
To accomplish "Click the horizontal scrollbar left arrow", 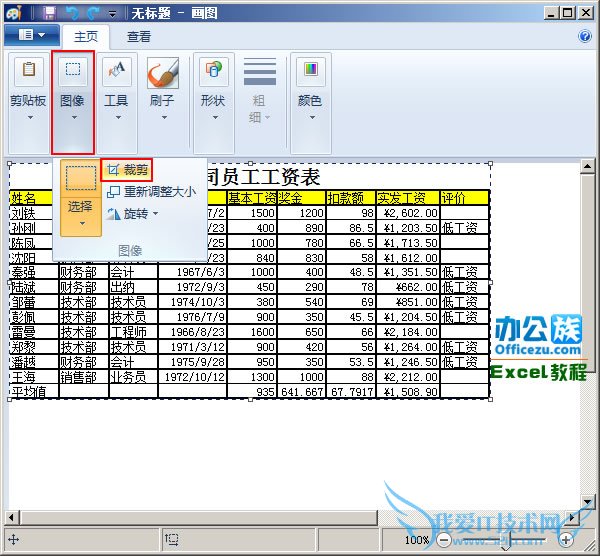I will coord(13,516).
